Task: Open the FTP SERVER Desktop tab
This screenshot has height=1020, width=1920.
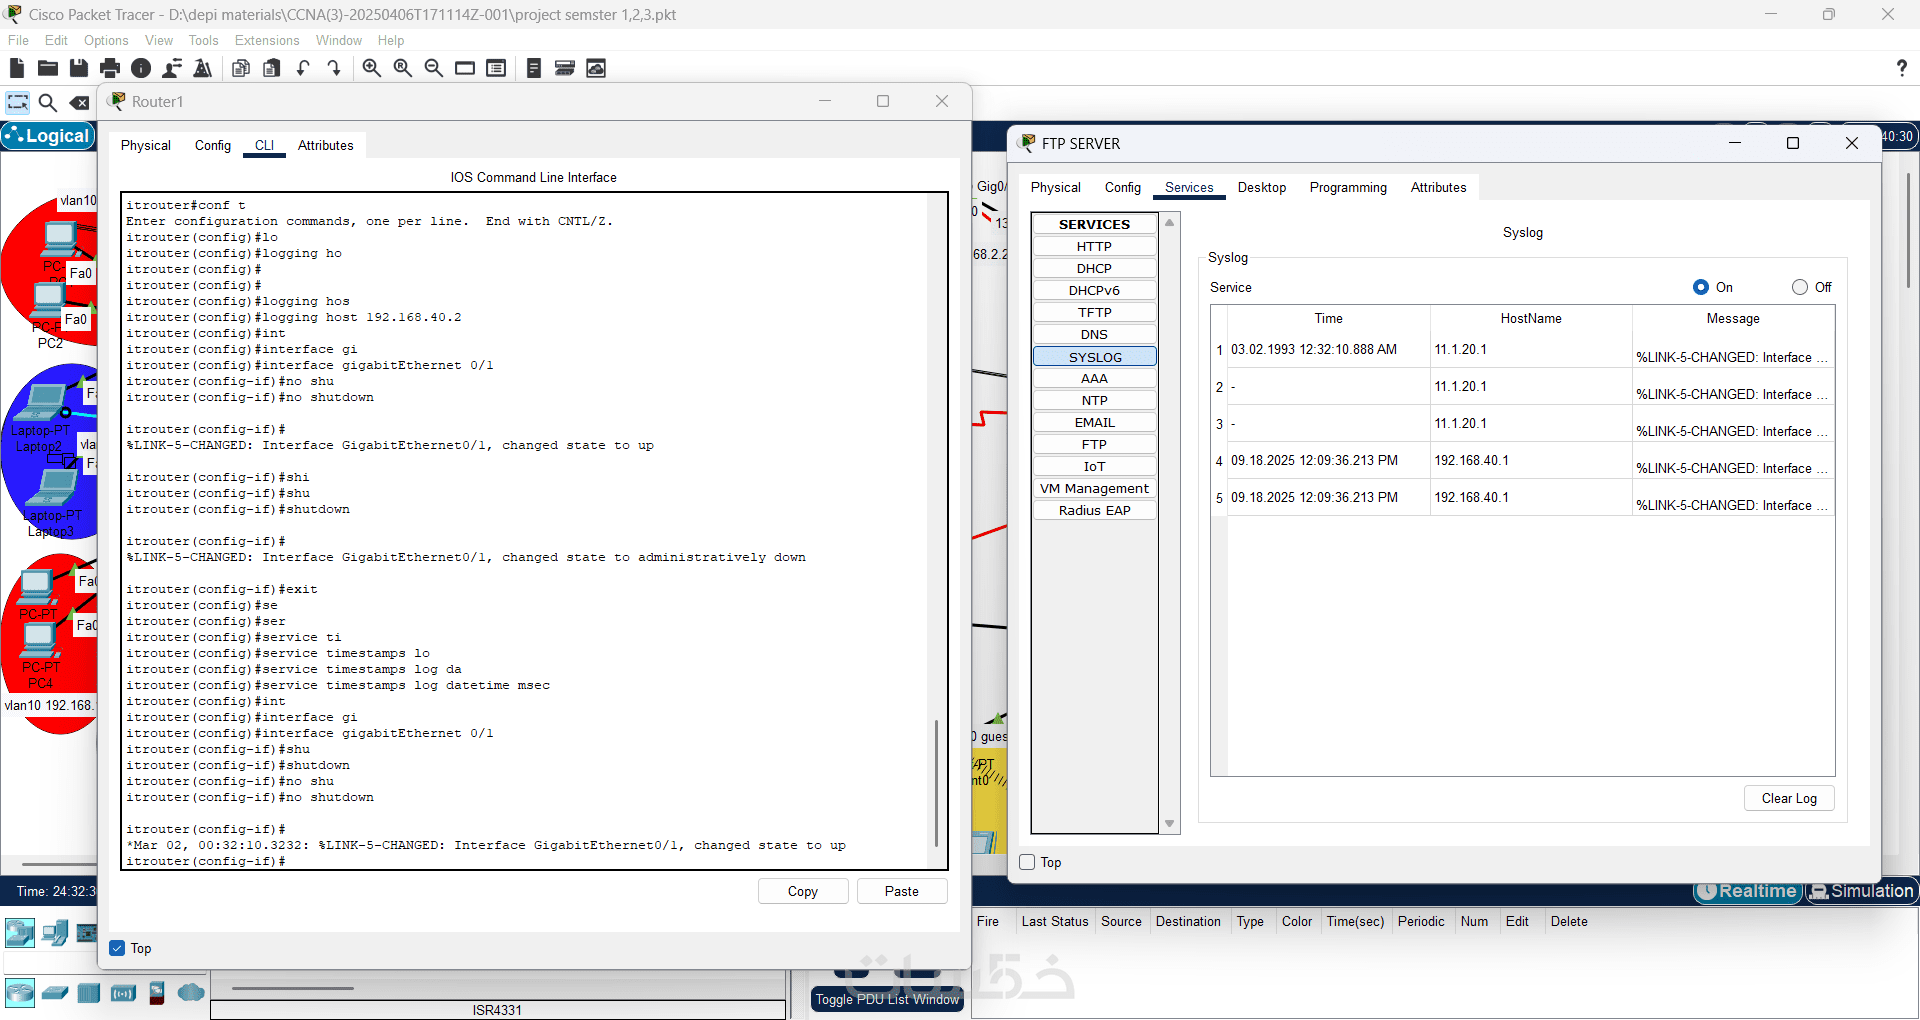Action: pos(1262,187)
